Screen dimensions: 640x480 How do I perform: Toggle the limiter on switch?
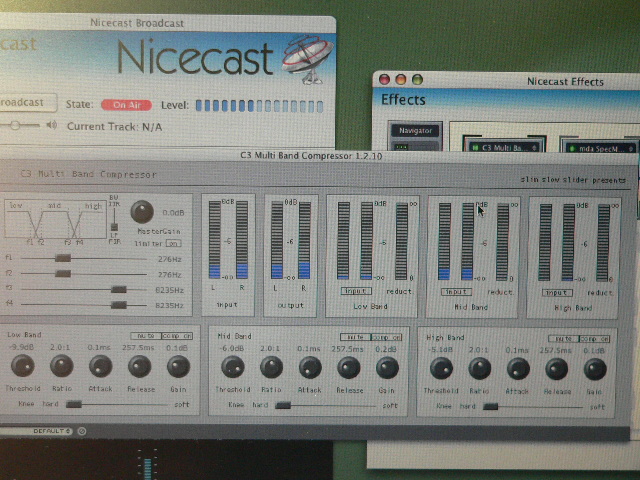[x=173, y=244]
